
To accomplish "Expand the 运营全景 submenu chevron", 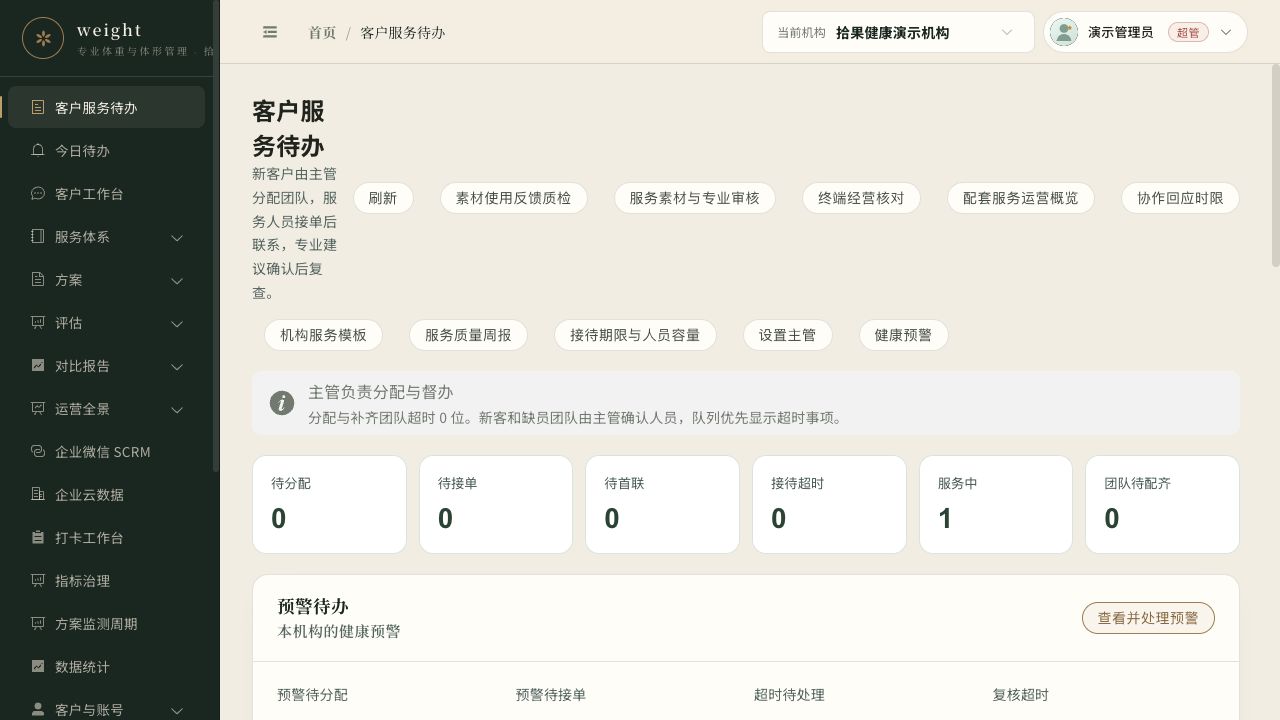I will pyautogui.click(x=177, y=409).
